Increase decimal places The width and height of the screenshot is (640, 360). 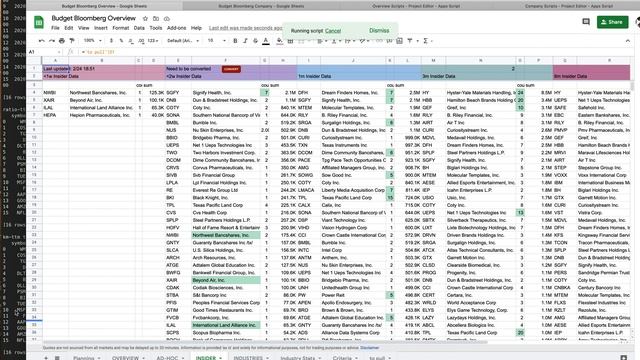(141, 41)
